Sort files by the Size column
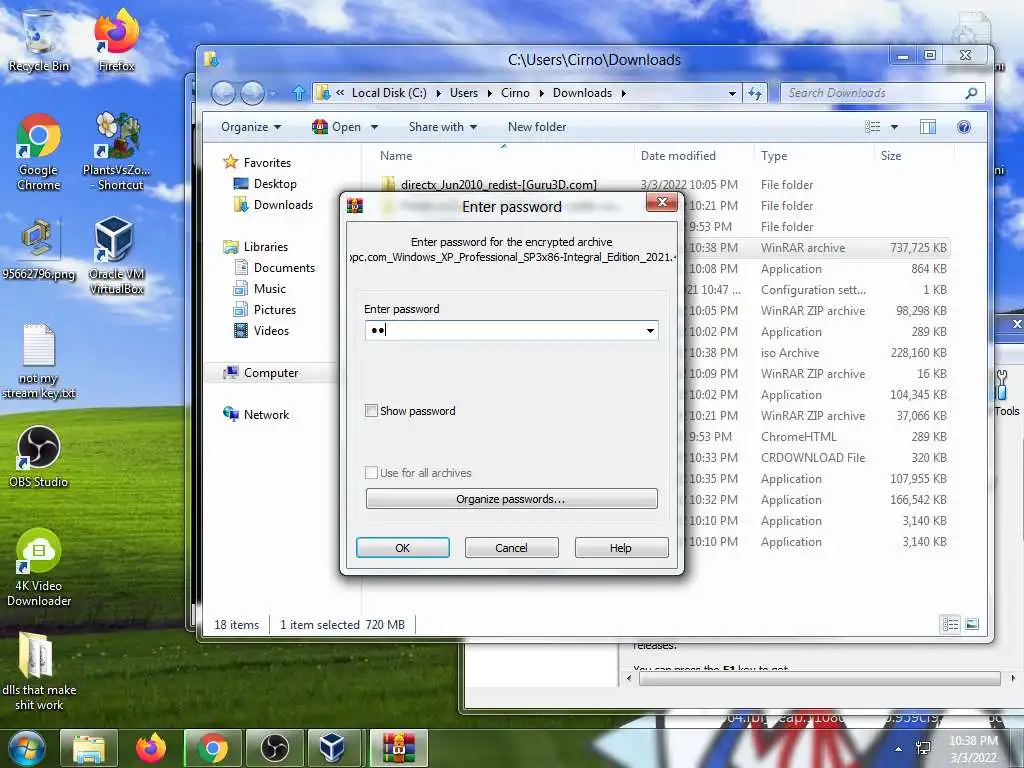The height and width of the screenshot is (768, 1024). [891, 156]
